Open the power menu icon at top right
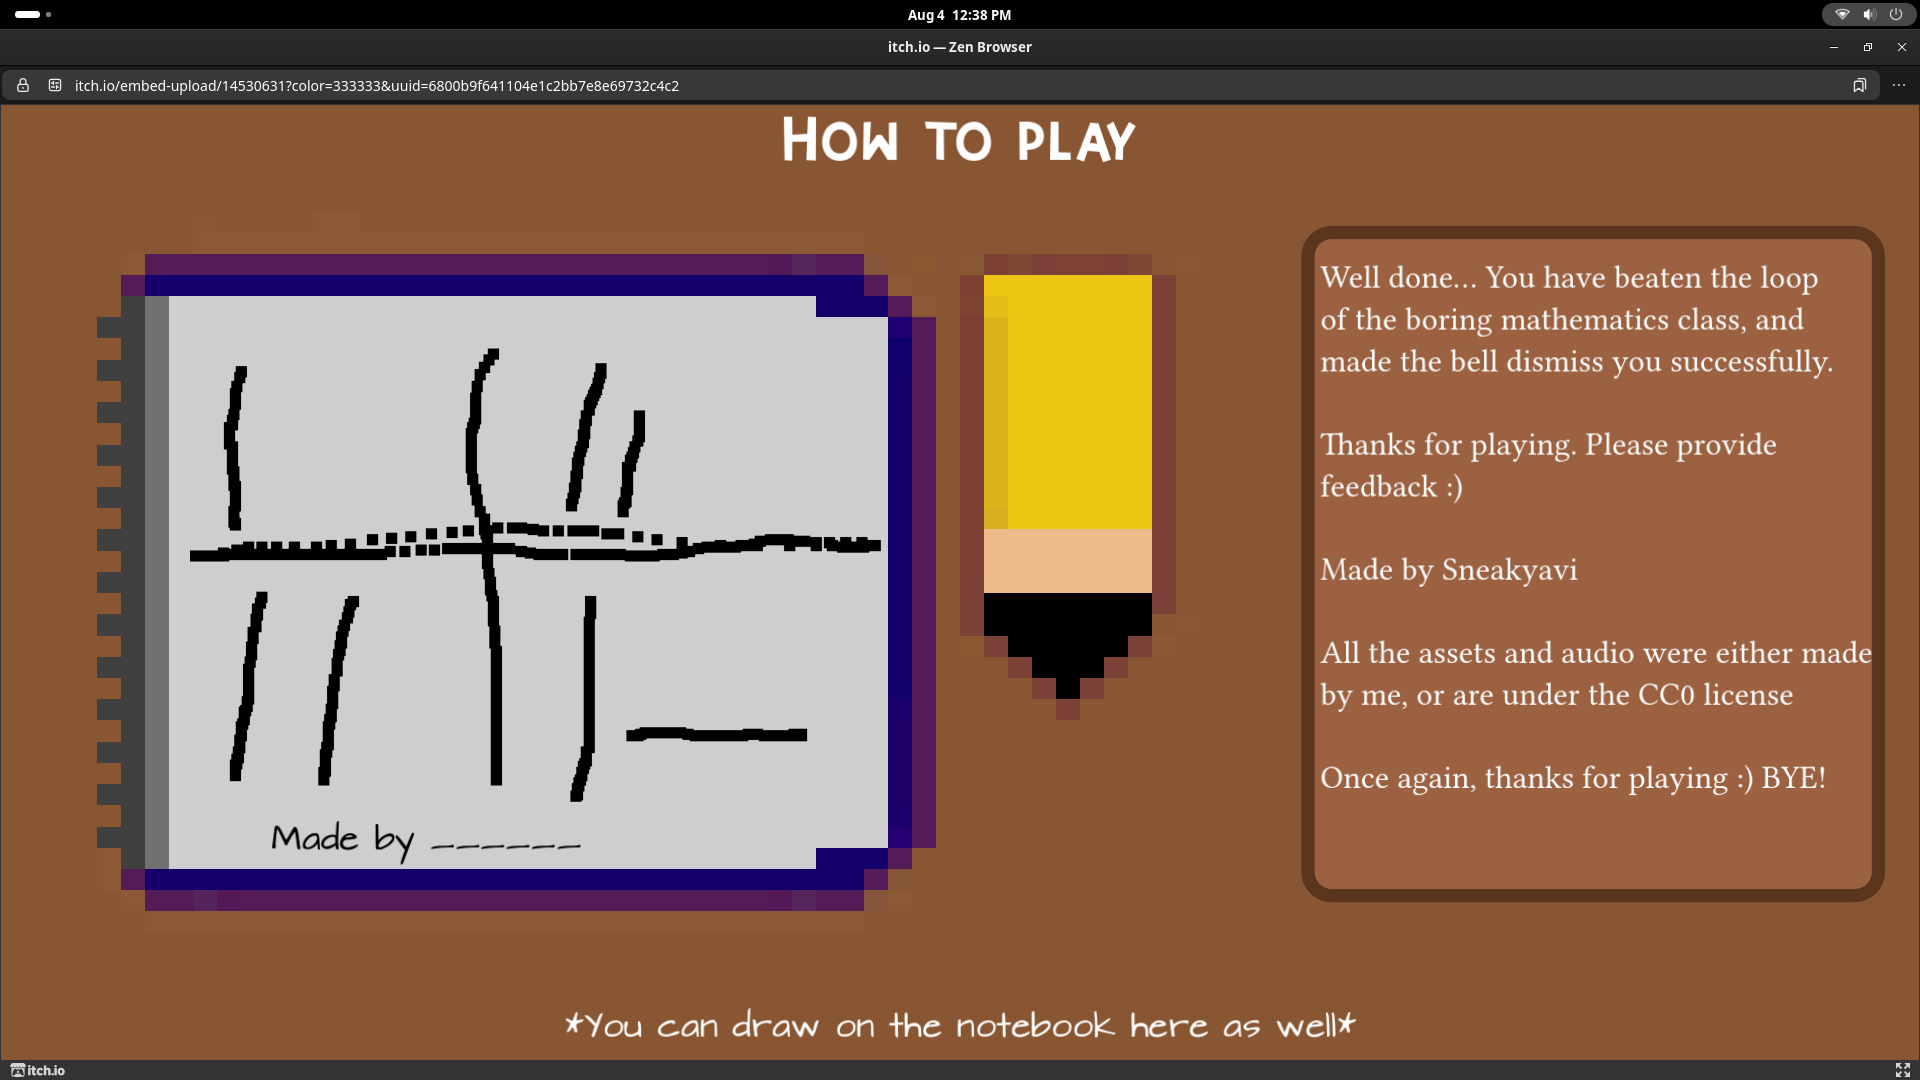The width and height of the screenshot is (1920, 1080). [1896, 15]
